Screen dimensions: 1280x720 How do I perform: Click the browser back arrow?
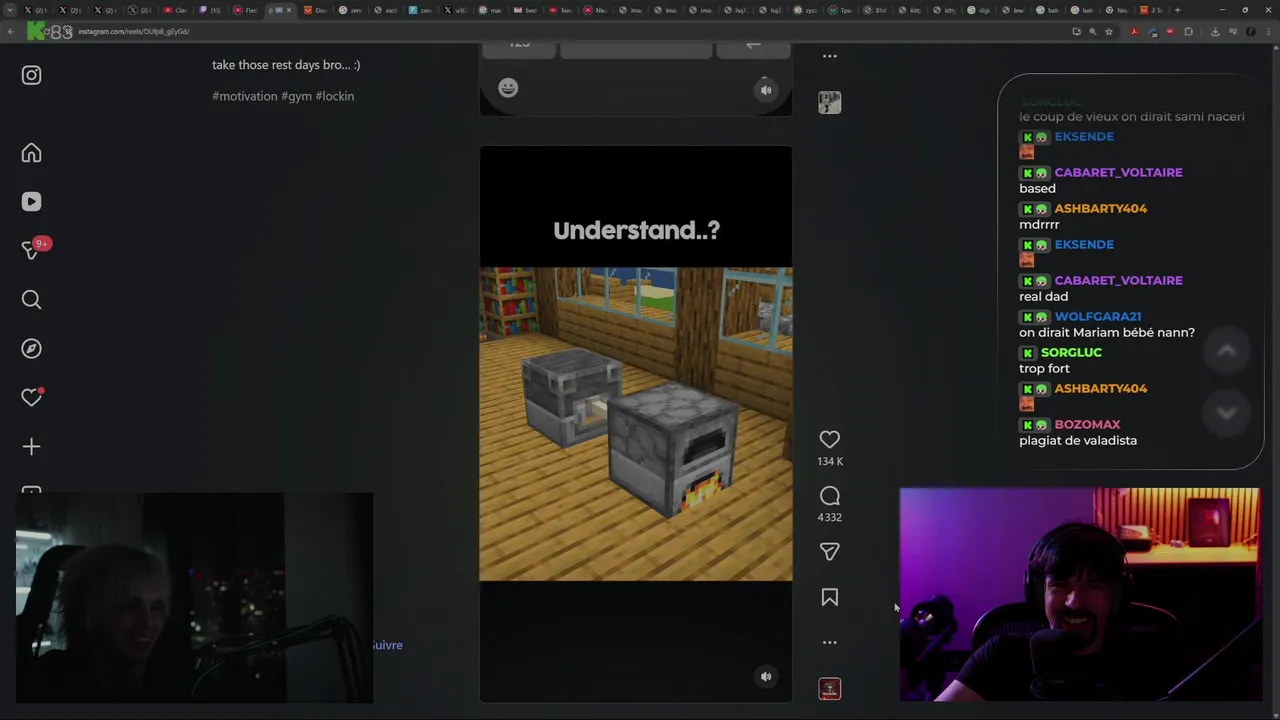coord(11,31)
